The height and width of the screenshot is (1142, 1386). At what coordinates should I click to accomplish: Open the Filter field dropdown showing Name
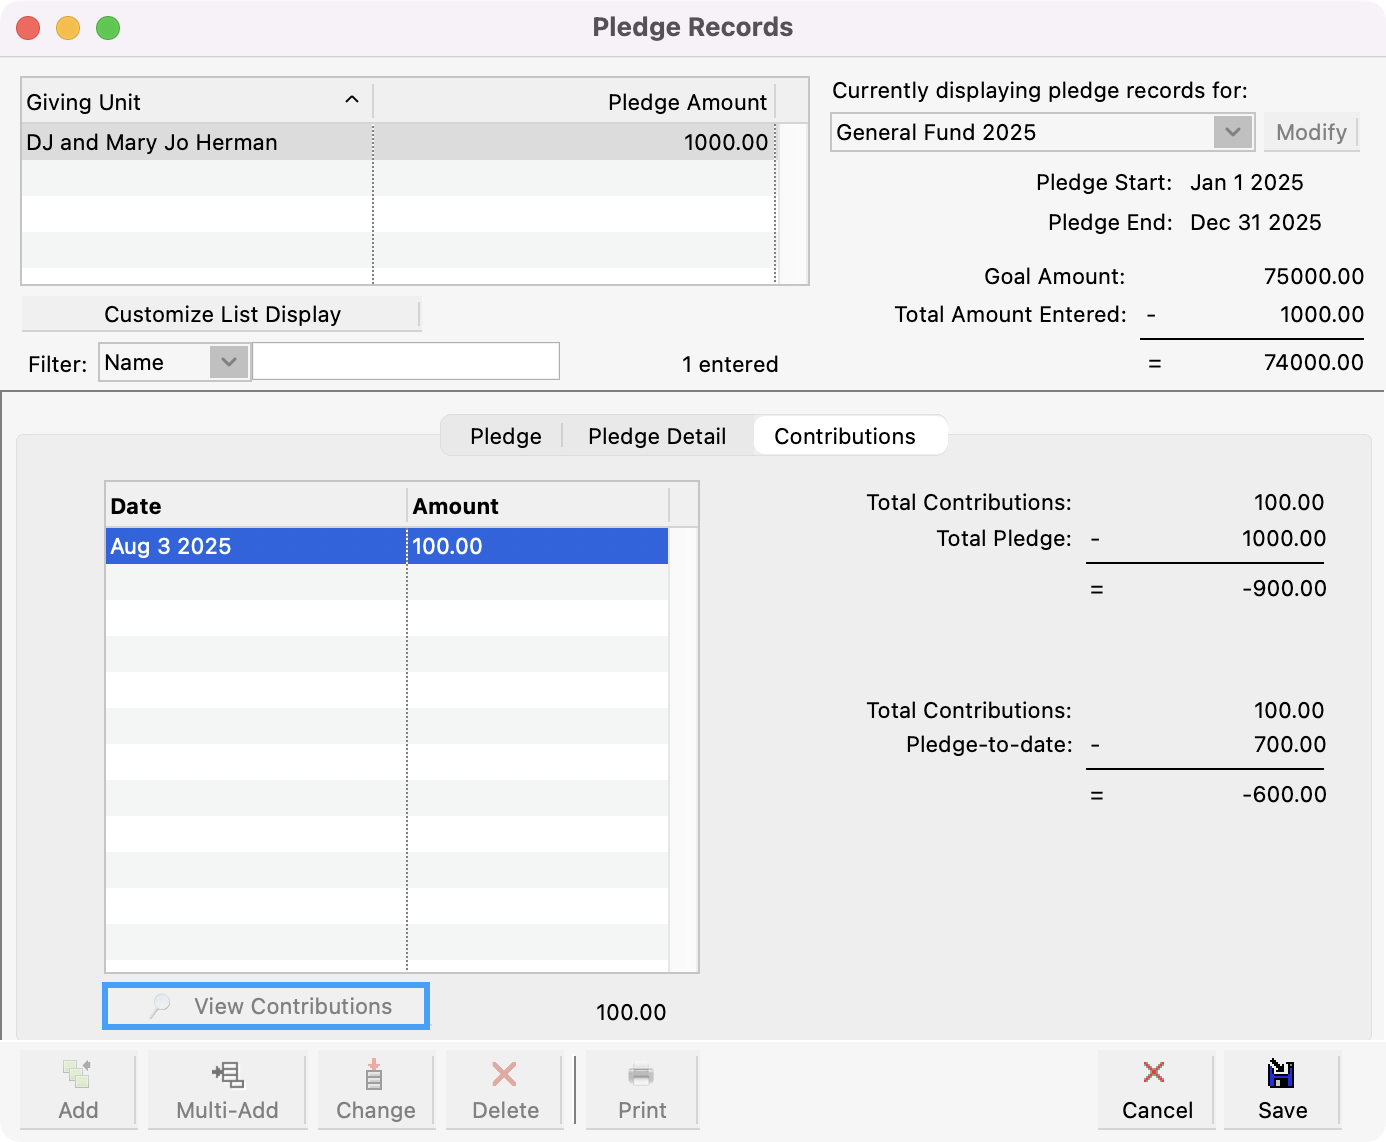click(231, 362)
